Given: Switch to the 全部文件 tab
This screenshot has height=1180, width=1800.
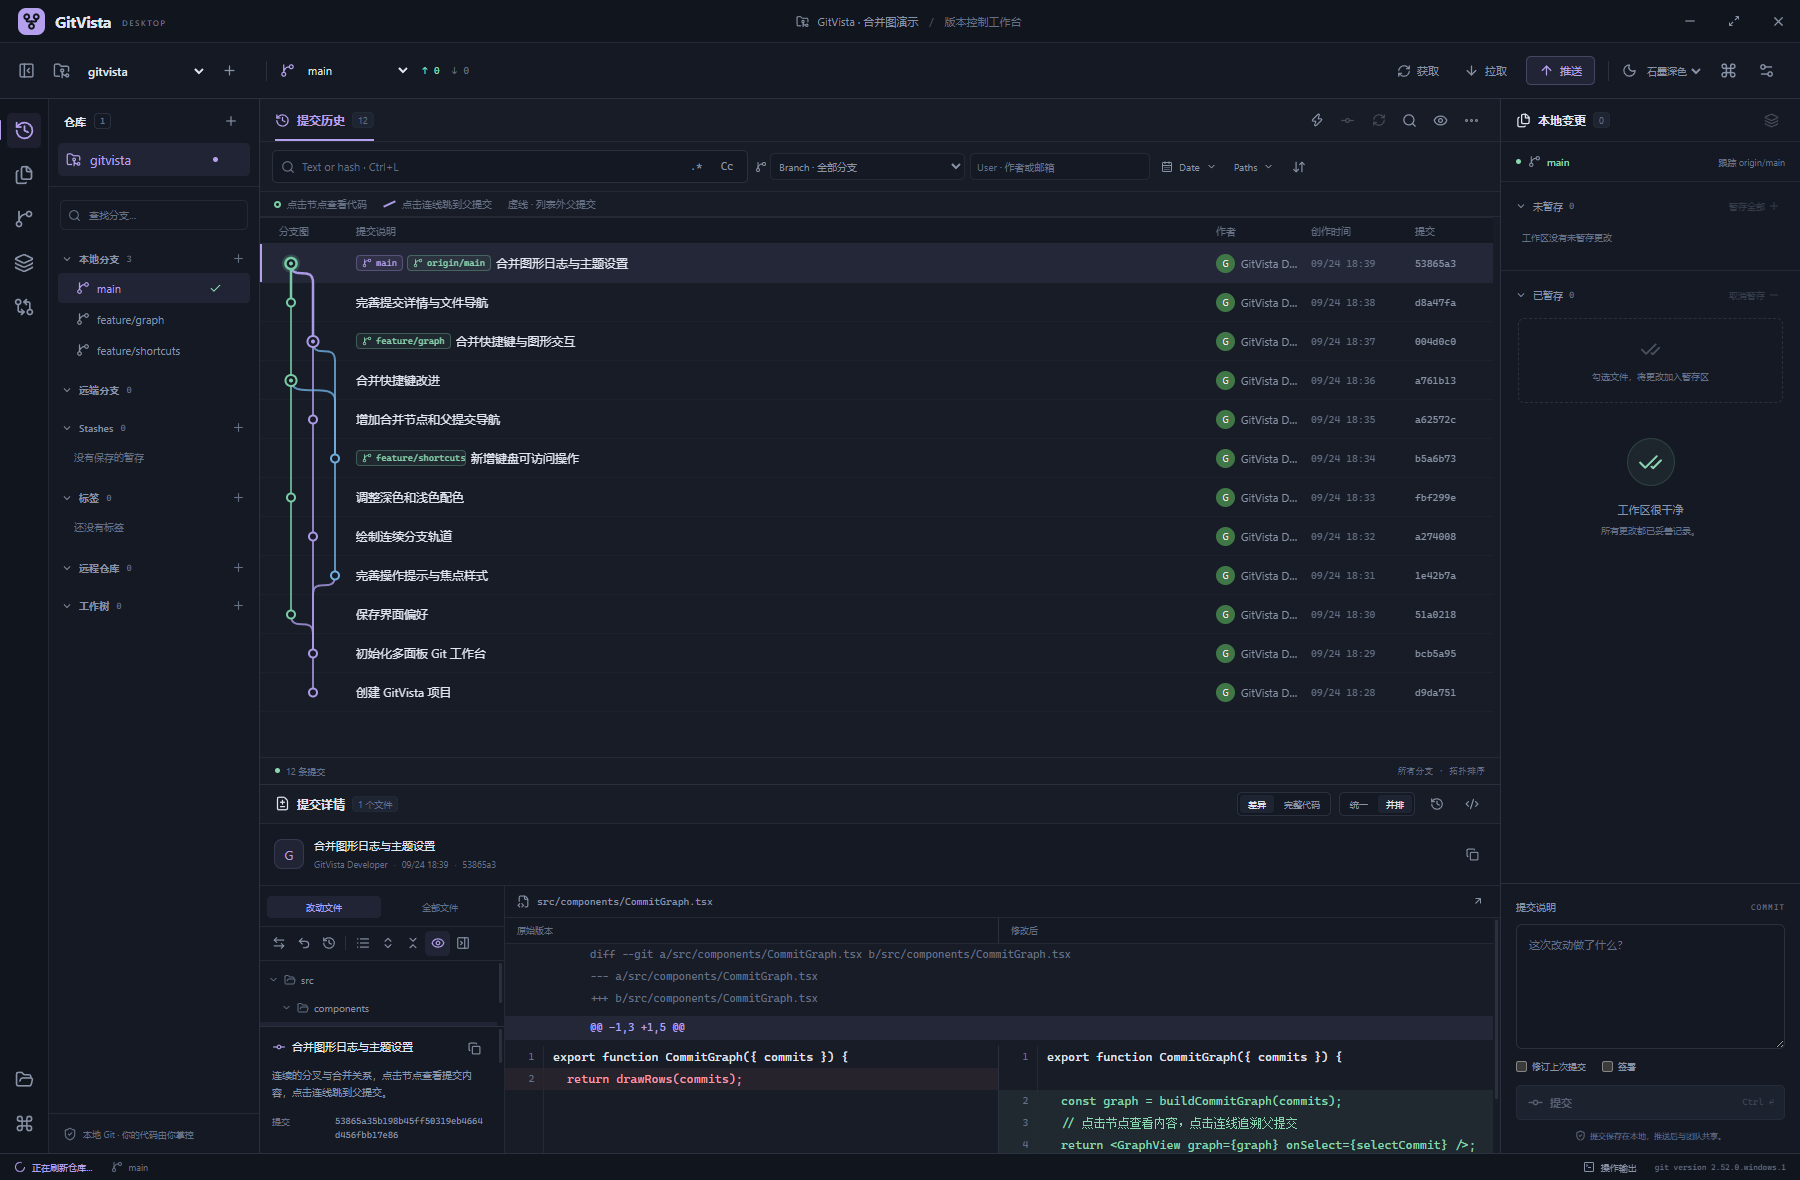Looking at the screenshot, I should click(440, 907).
